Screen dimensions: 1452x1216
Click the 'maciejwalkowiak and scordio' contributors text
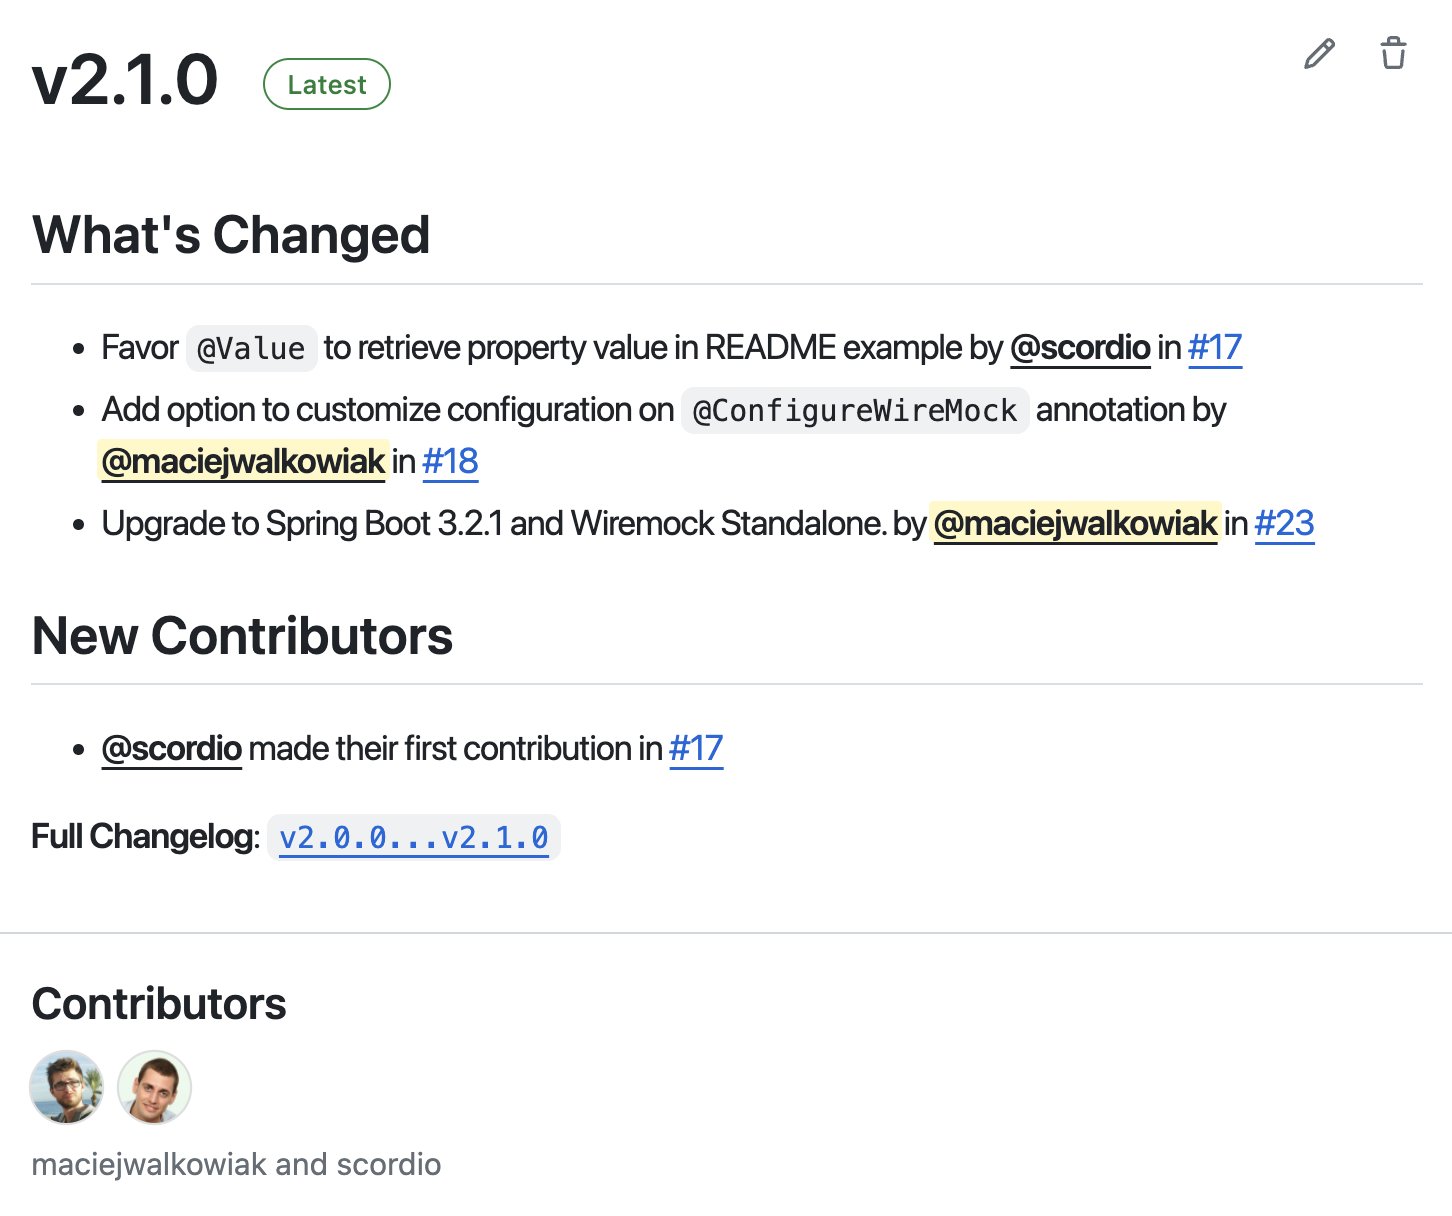(x=236, y=1165)
